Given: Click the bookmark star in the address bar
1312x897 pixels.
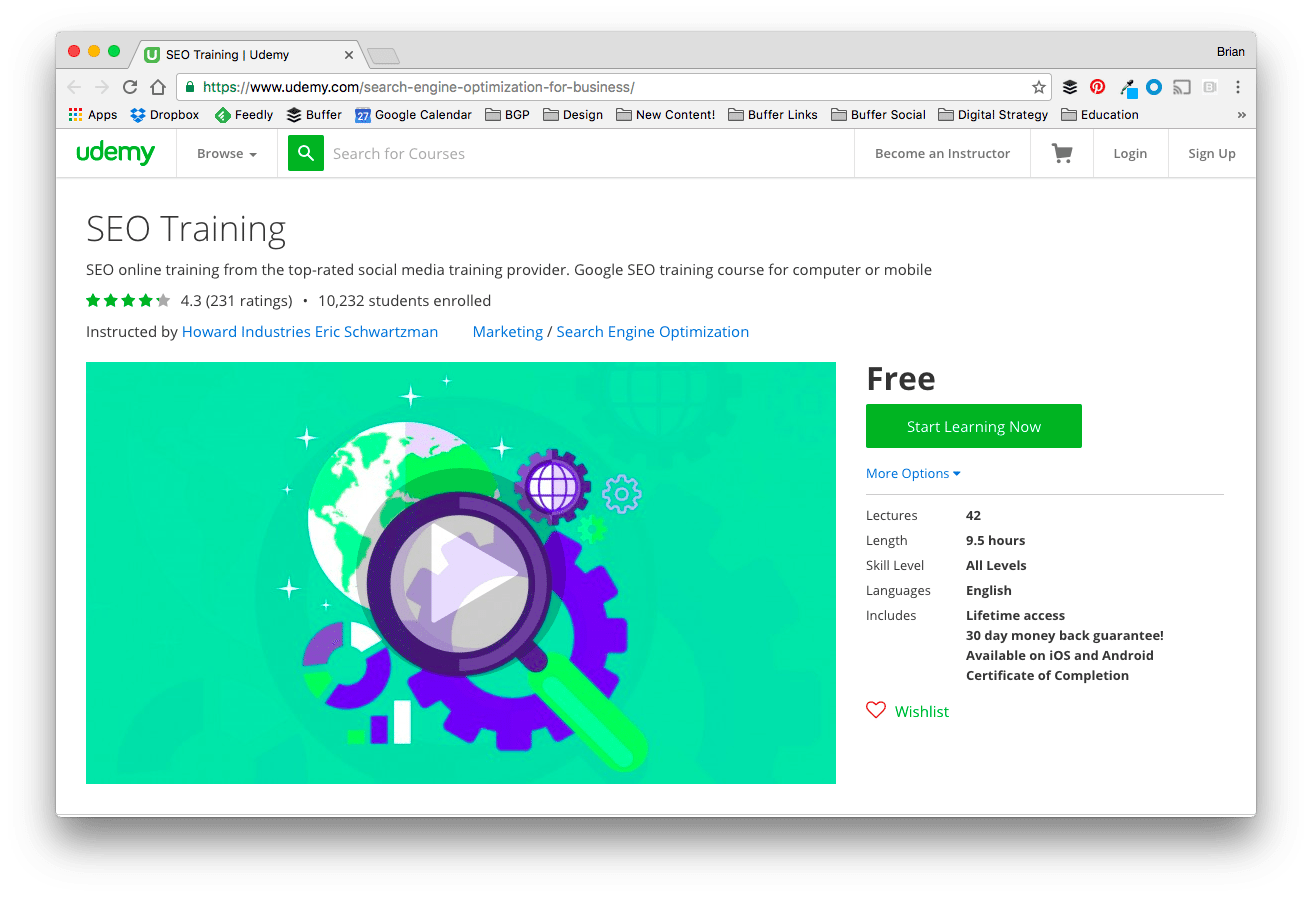Looking at the screenshot, I should pyautogui.click(x=1038, y=87).
